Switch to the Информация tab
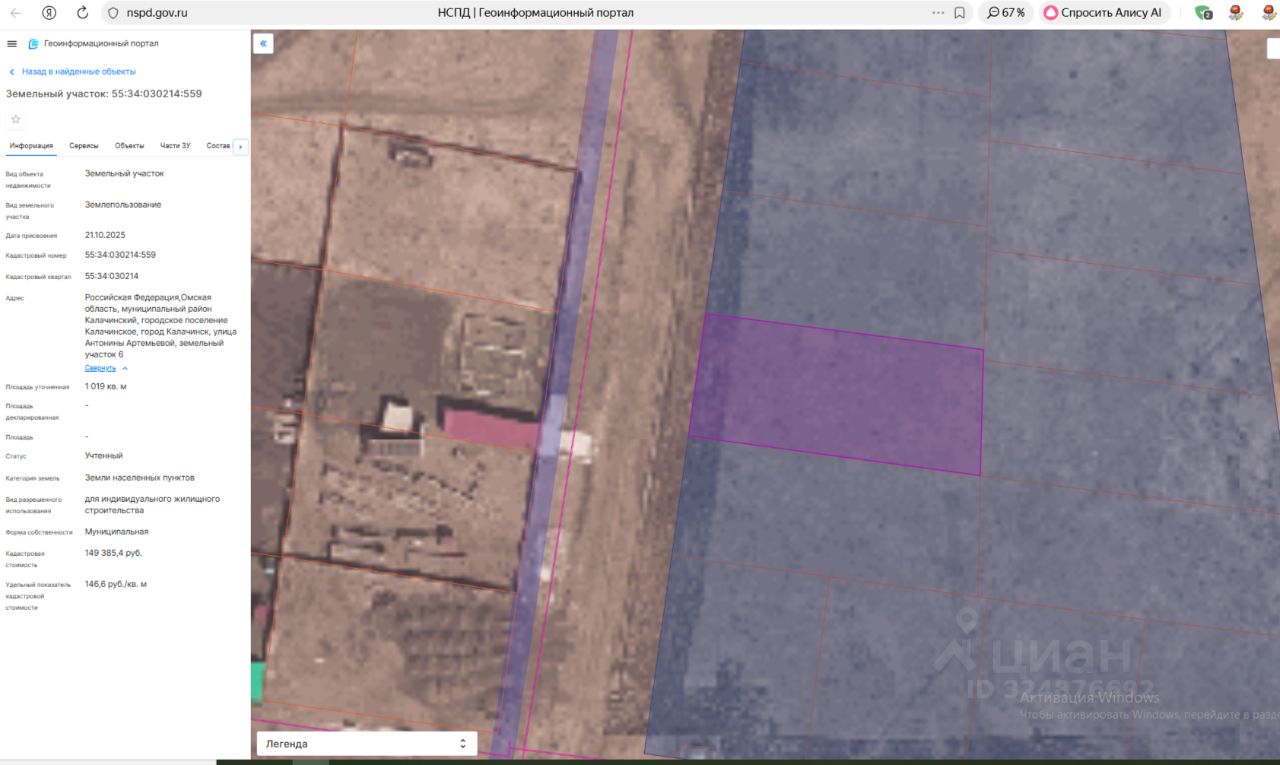Screen dimensions: 1280x765 point(31,146)
